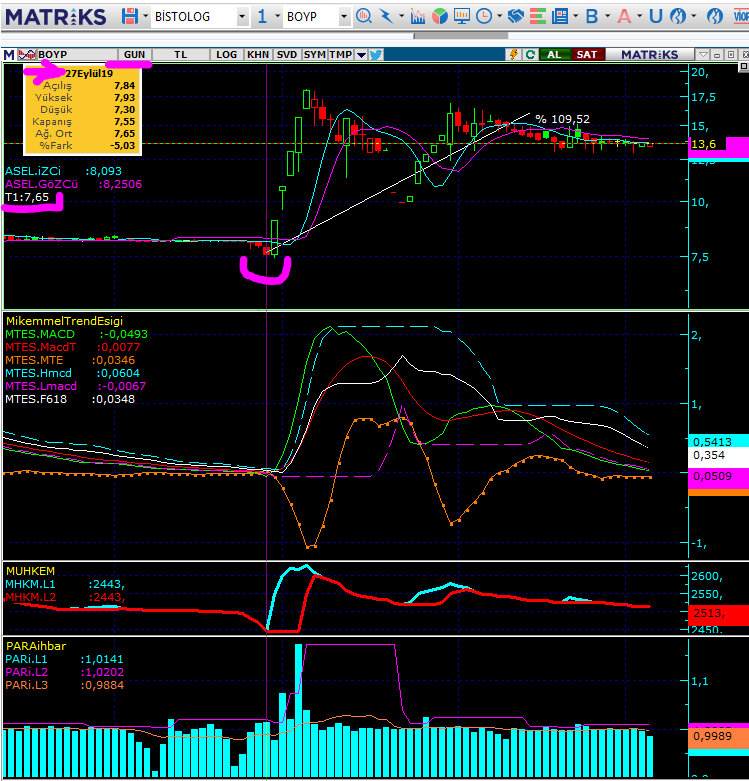749x781 pixels.
Task: Click the BİSTOLOG template name field
Action: pyautogui.click(x=194, y=17)
